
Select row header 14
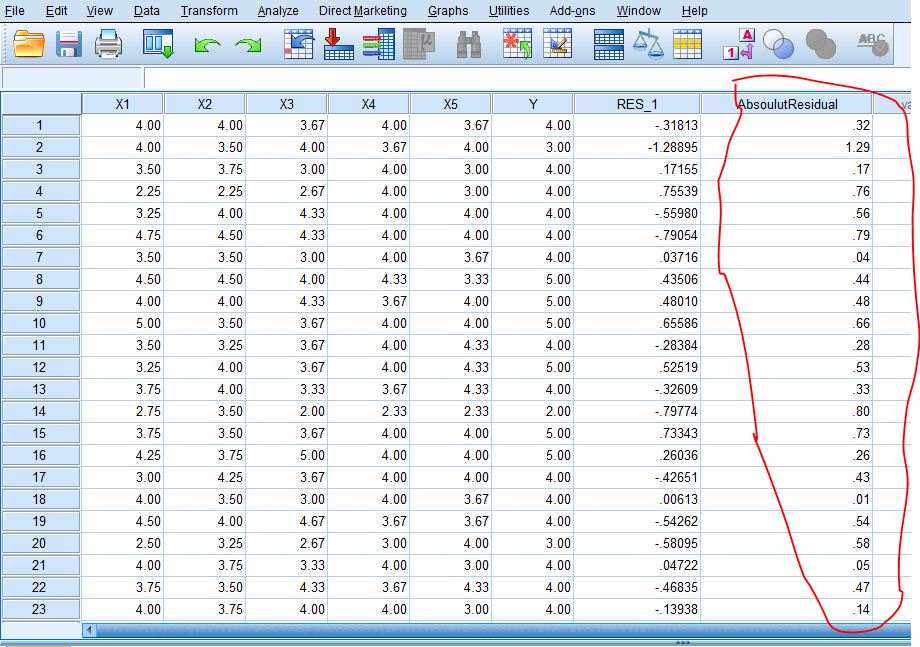point(40,411)
